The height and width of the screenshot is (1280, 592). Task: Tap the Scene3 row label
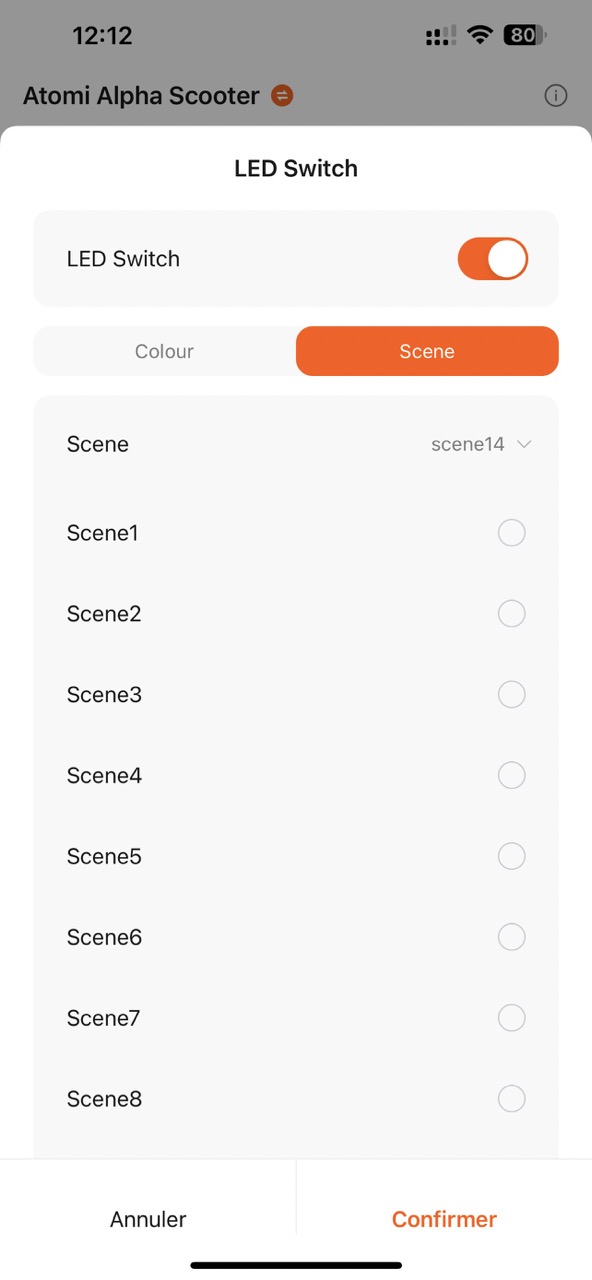(x=104, y=694)
